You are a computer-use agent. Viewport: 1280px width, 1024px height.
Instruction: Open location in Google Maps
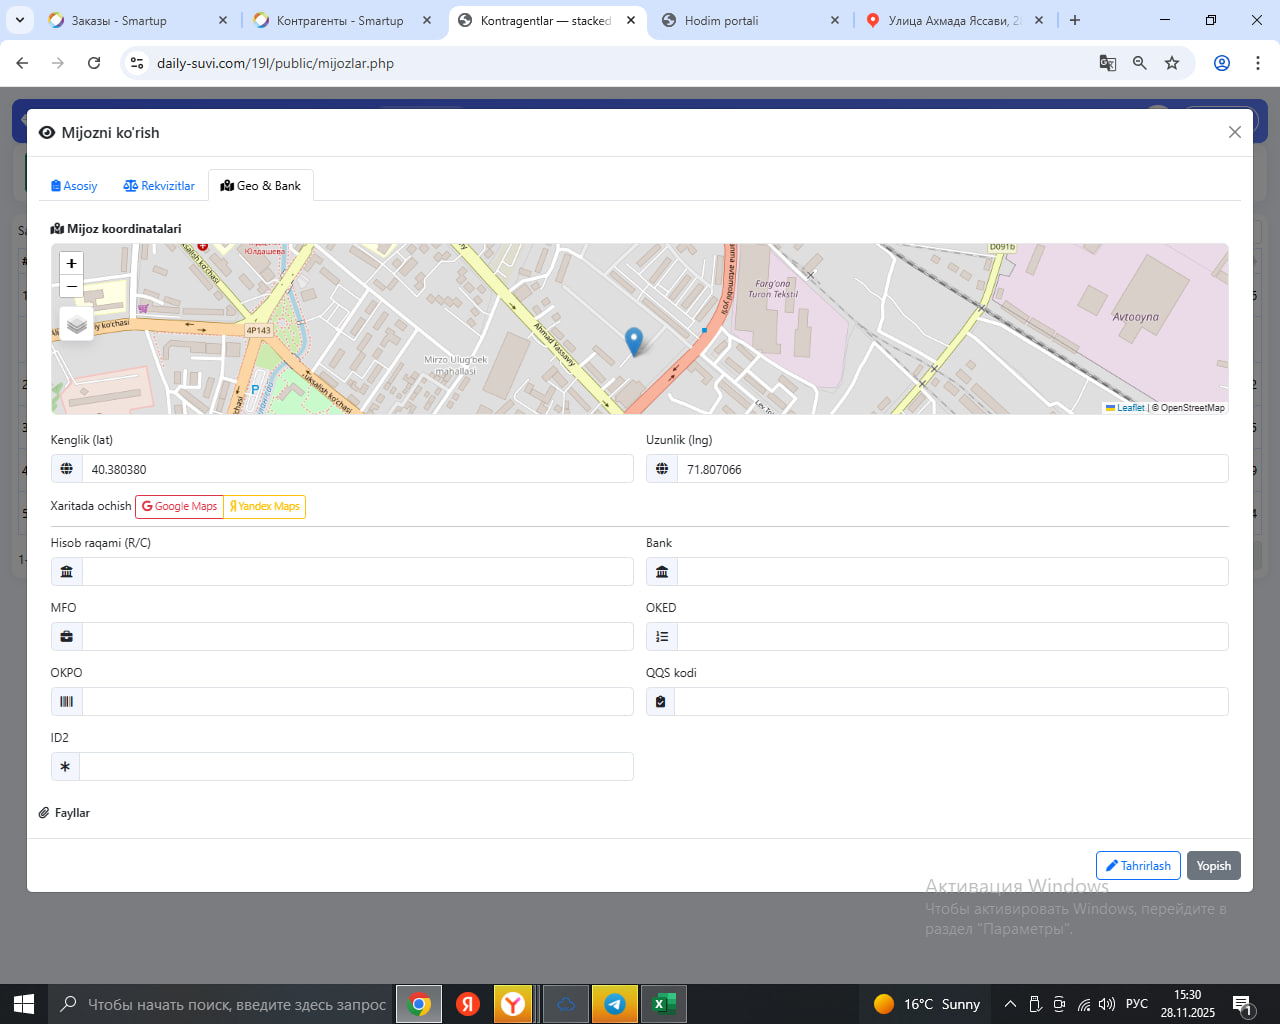[x=180, y=507]
